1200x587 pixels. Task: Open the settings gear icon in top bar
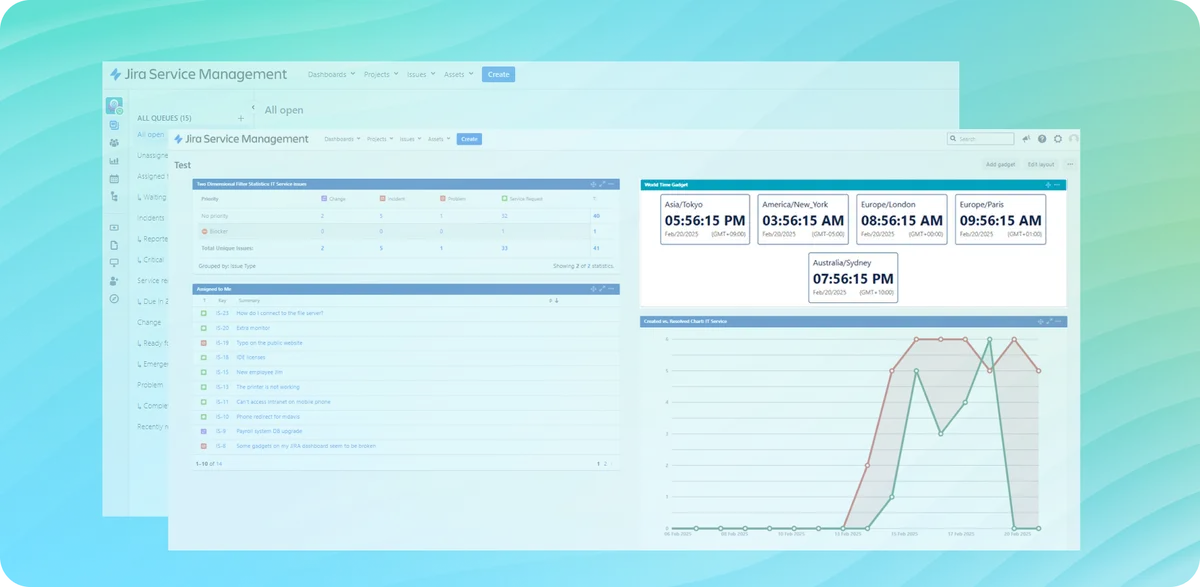click(1058, 139)
